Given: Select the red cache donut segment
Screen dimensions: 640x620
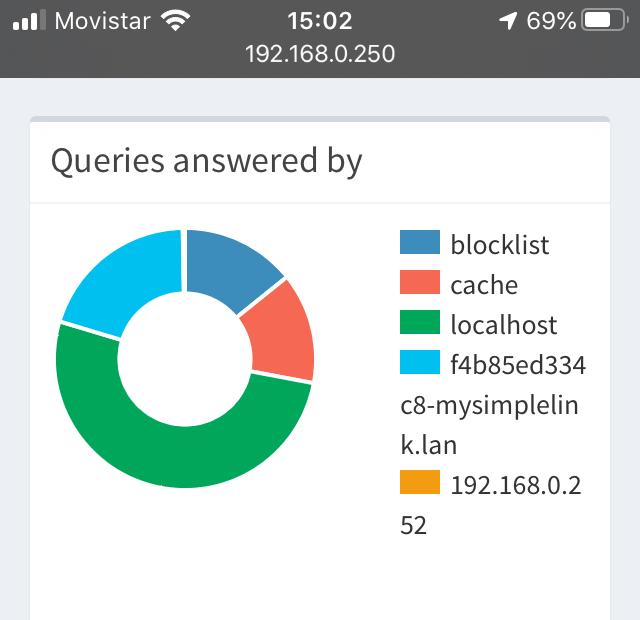Looking at the screenshot, I should 284,333.
